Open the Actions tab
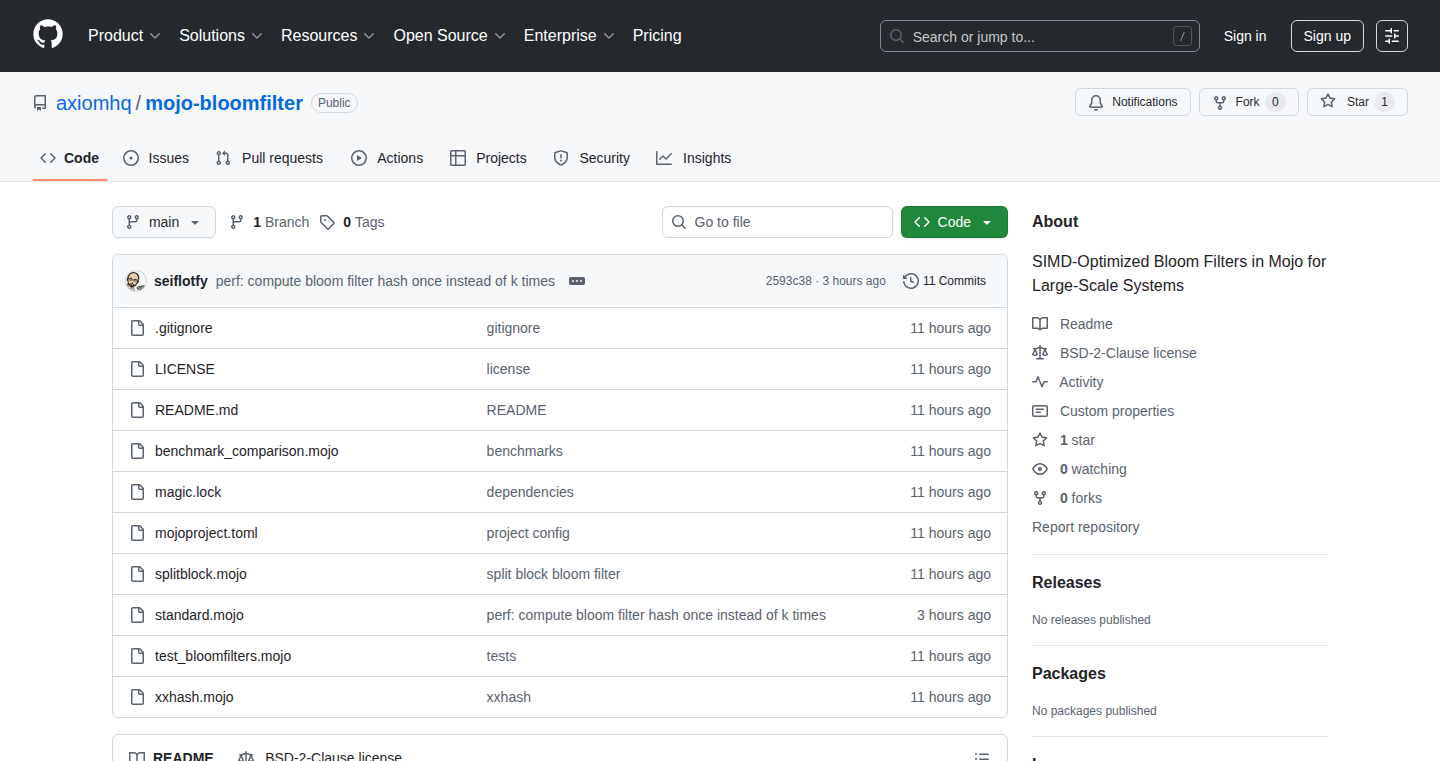Image resolution: width=1440 pixels, height=761 pixels. (x=387, y=158)
